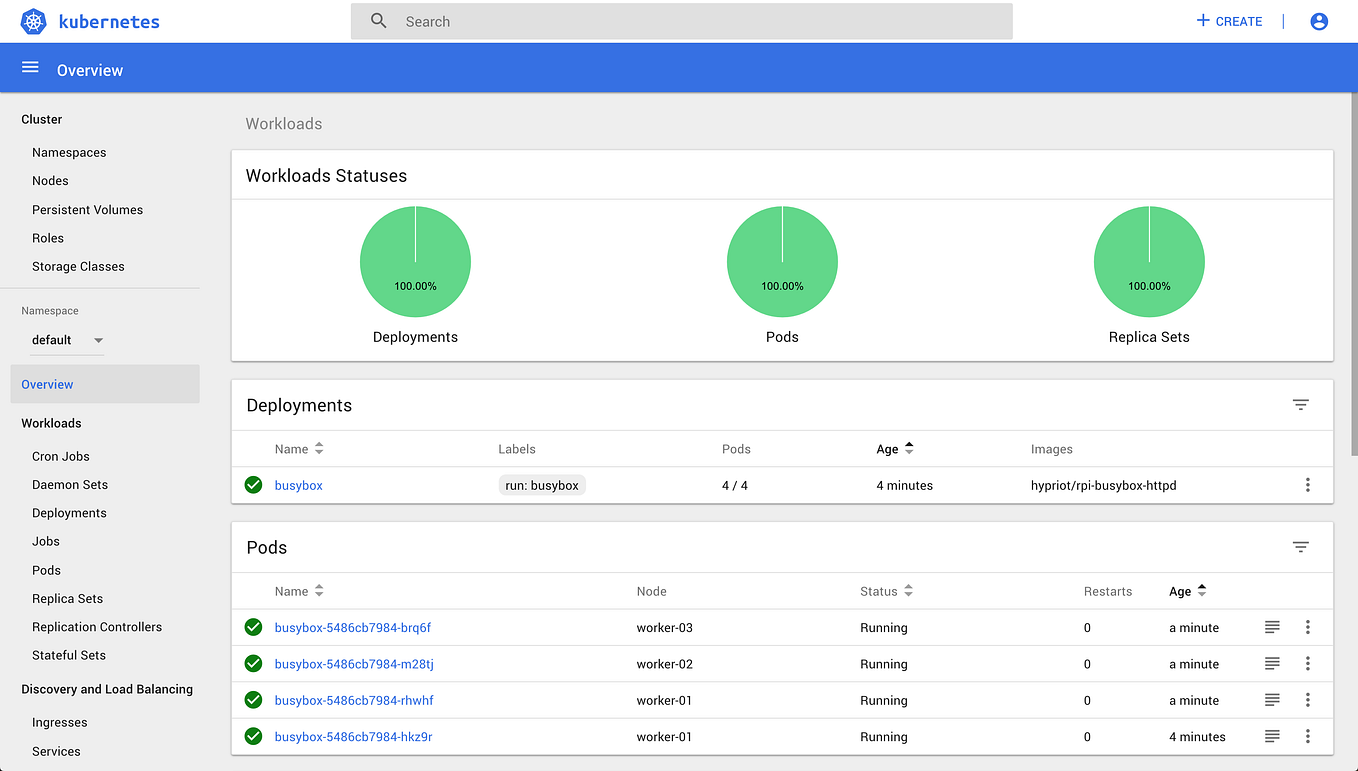Click the Kubernetes logo

pos(33,21)
